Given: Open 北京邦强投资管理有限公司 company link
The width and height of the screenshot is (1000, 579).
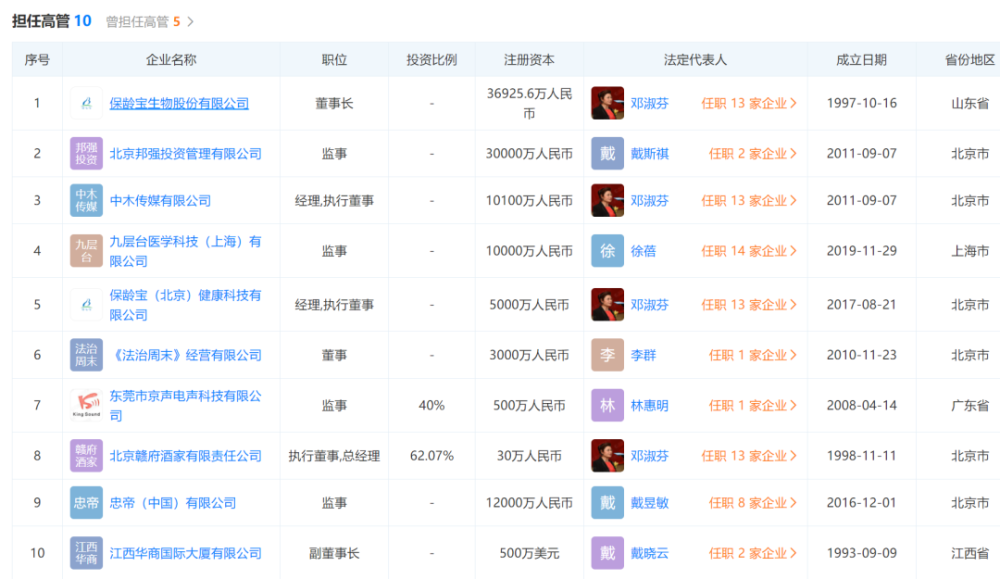Looking at the screenshot, I should click(188, 153).
